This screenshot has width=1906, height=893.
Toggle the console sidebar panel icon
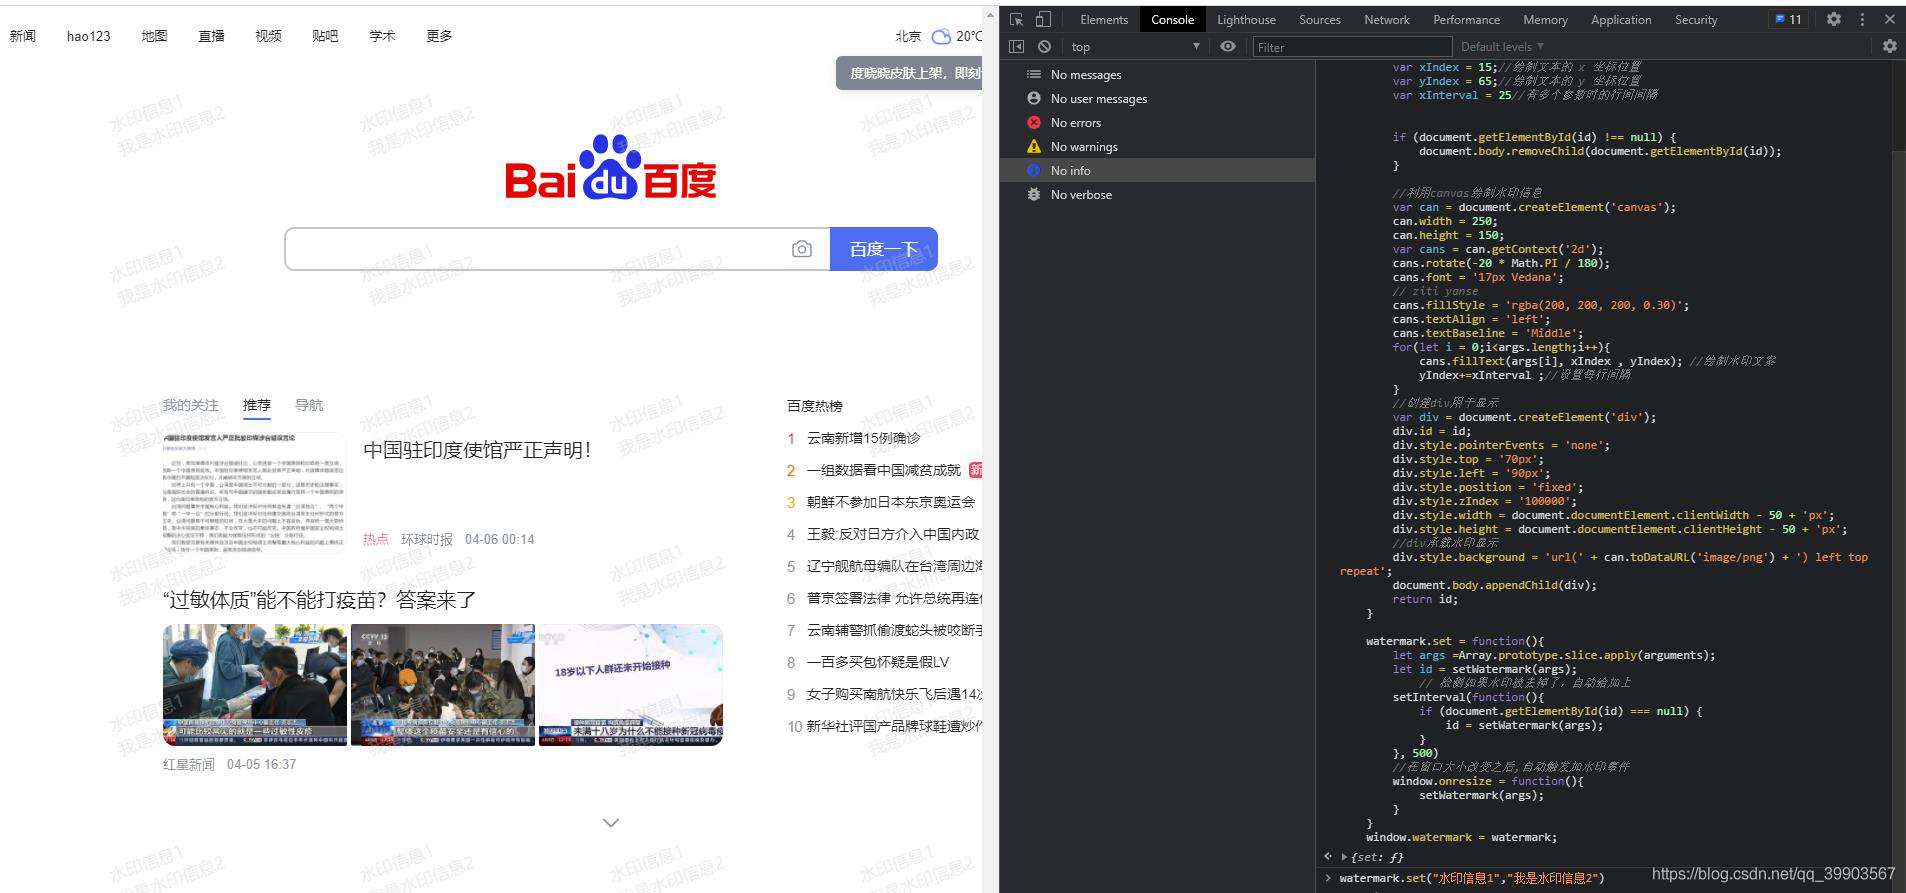(x=1017, y=46)
